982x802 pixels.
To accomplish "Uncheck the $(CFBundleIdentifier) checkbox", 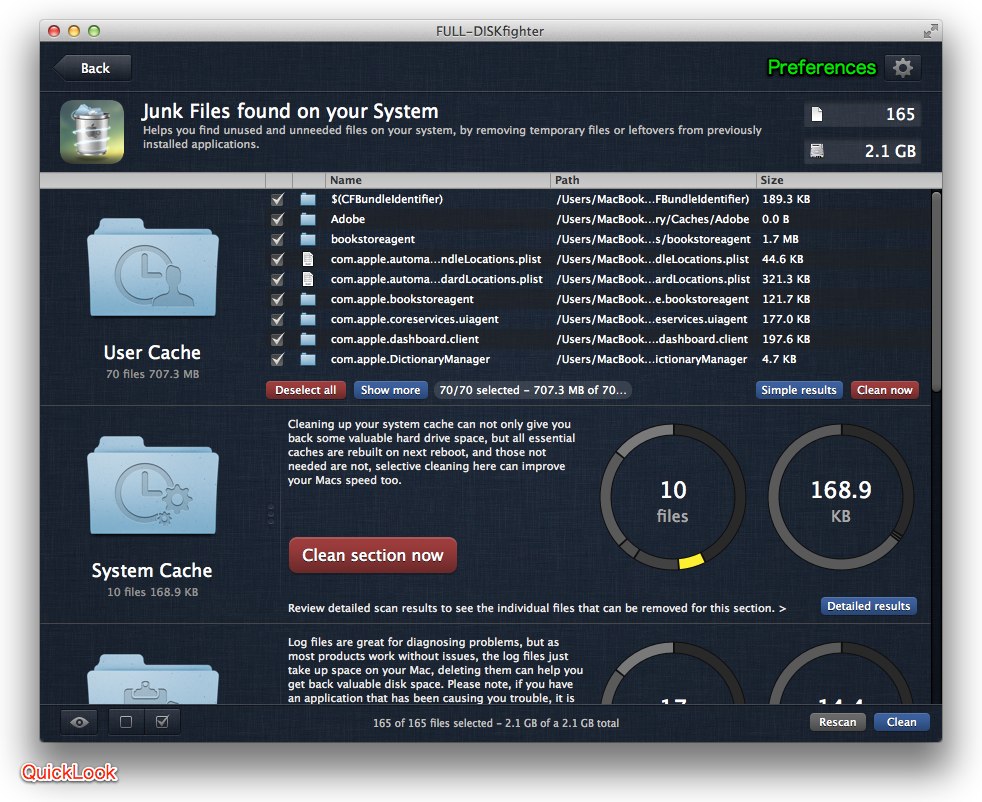I will (x=277, y=199).
